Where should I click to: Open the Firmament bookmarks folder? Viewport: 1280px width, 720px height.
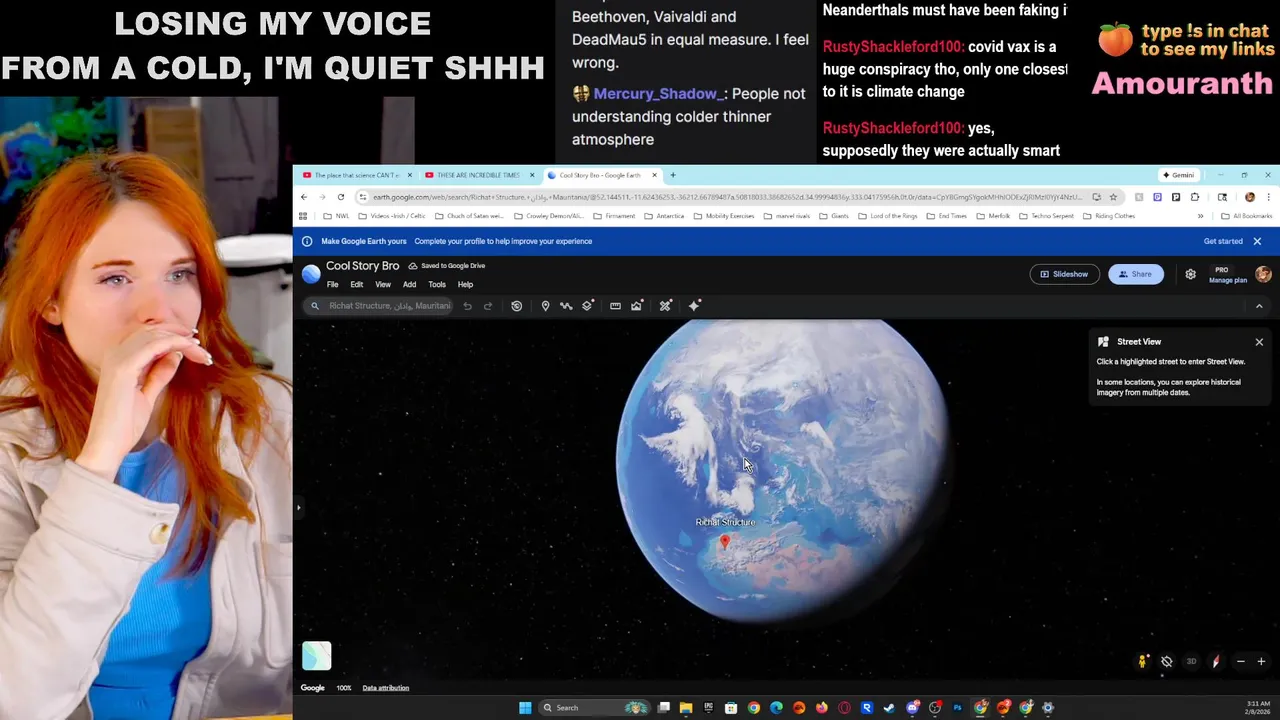[613, 216]
